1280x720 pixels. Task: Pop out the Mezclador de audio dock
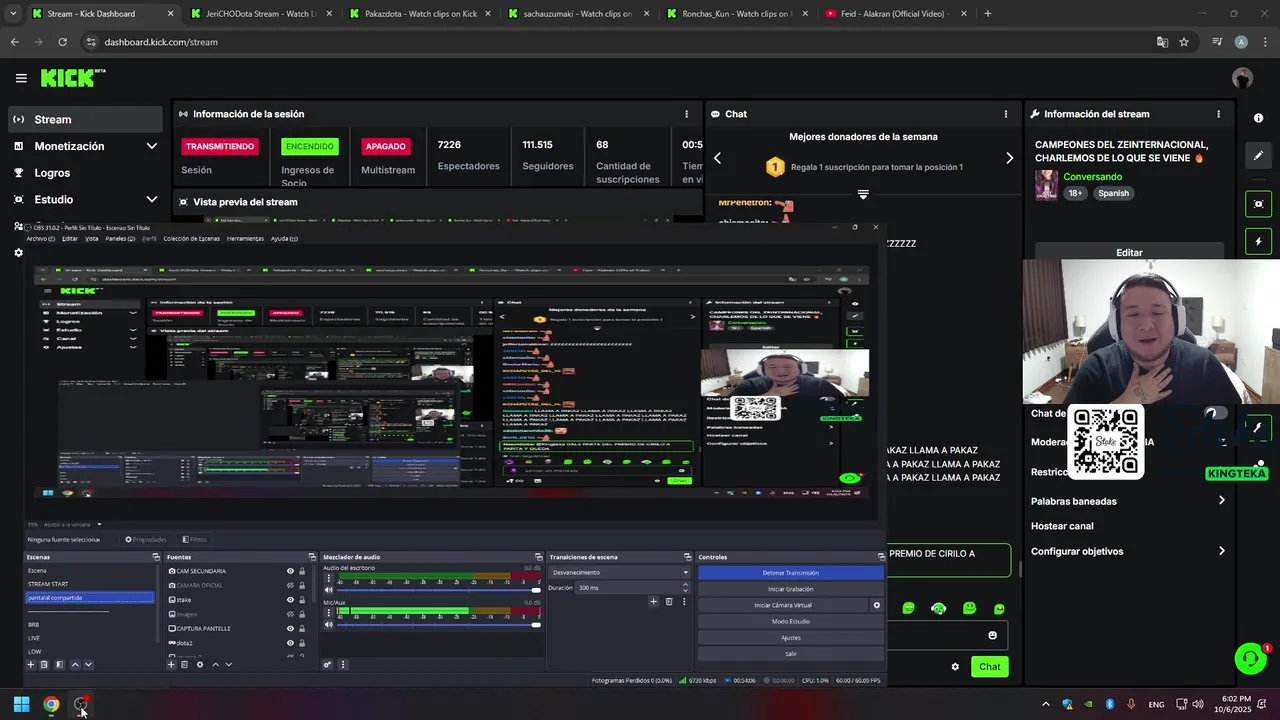tap(538, 557)
